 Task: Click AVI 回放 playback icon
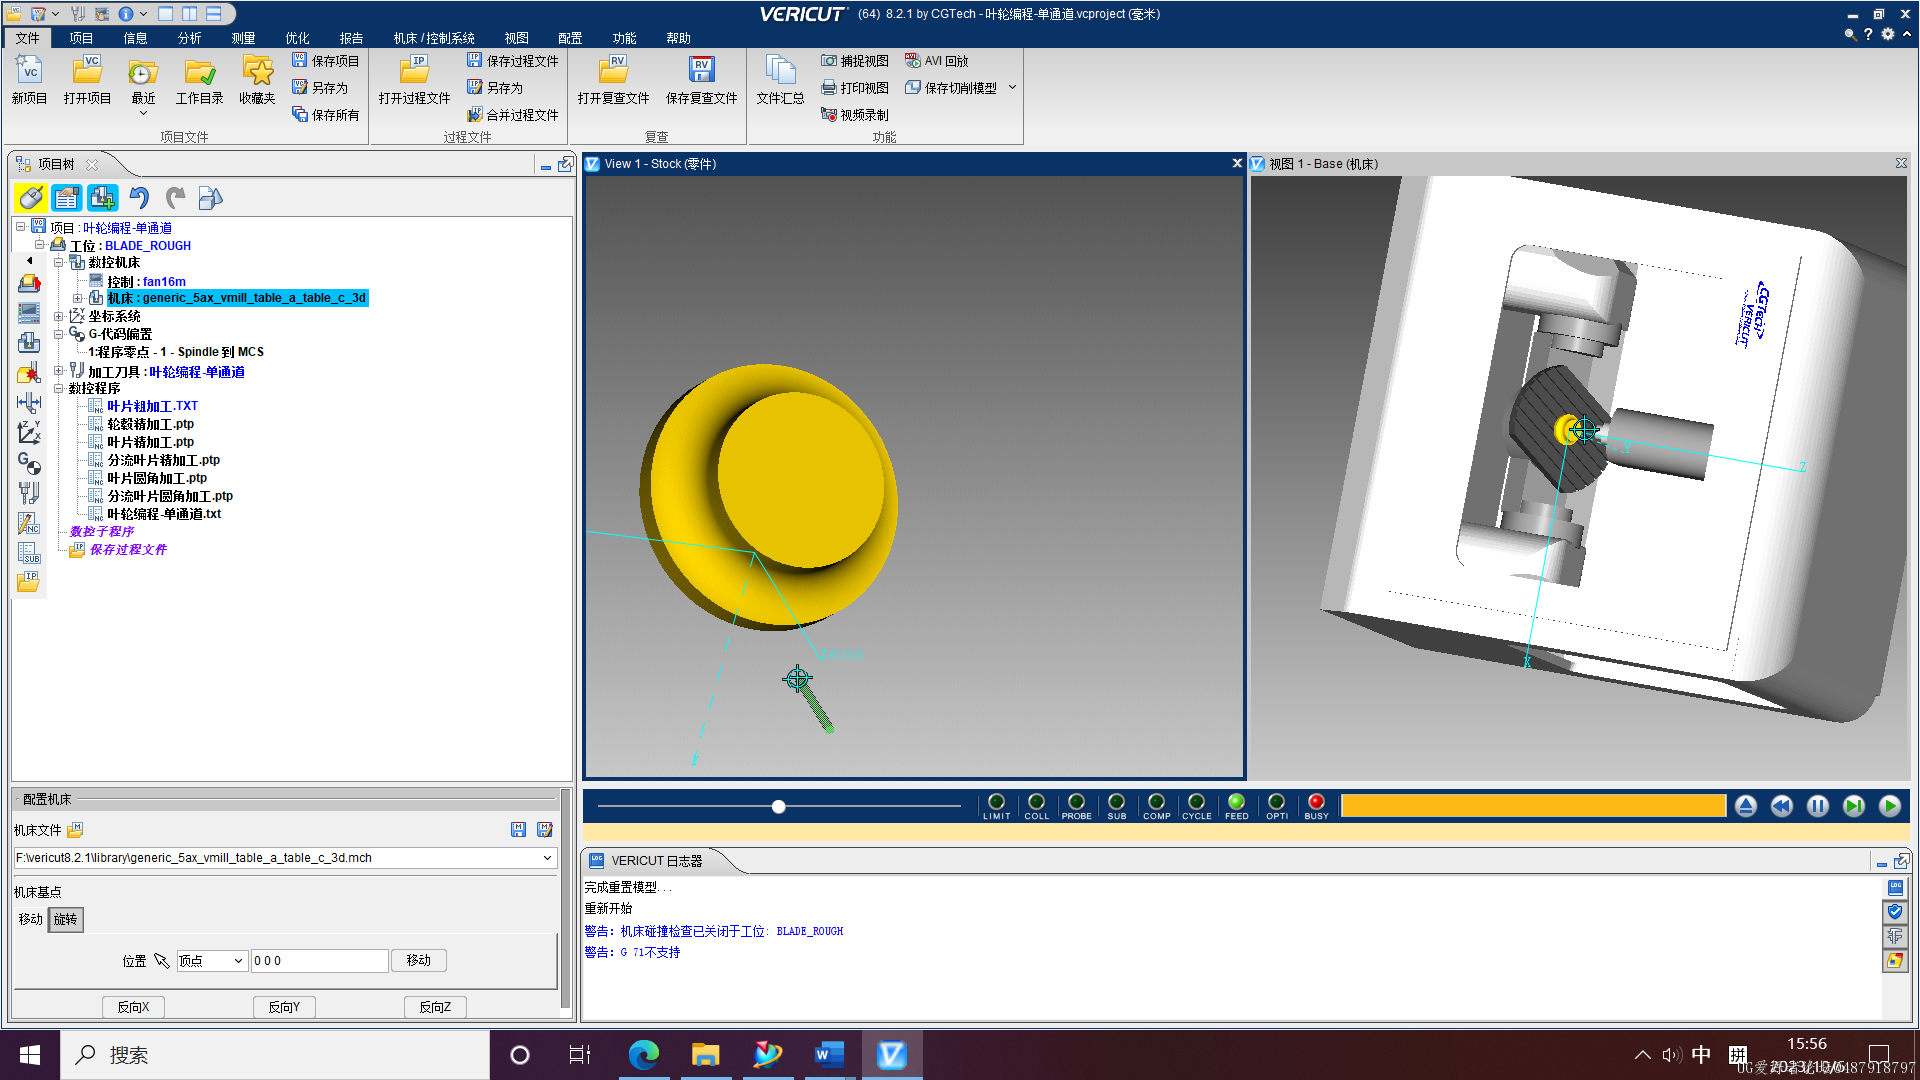pyautogui.click(x=912, y=60)
